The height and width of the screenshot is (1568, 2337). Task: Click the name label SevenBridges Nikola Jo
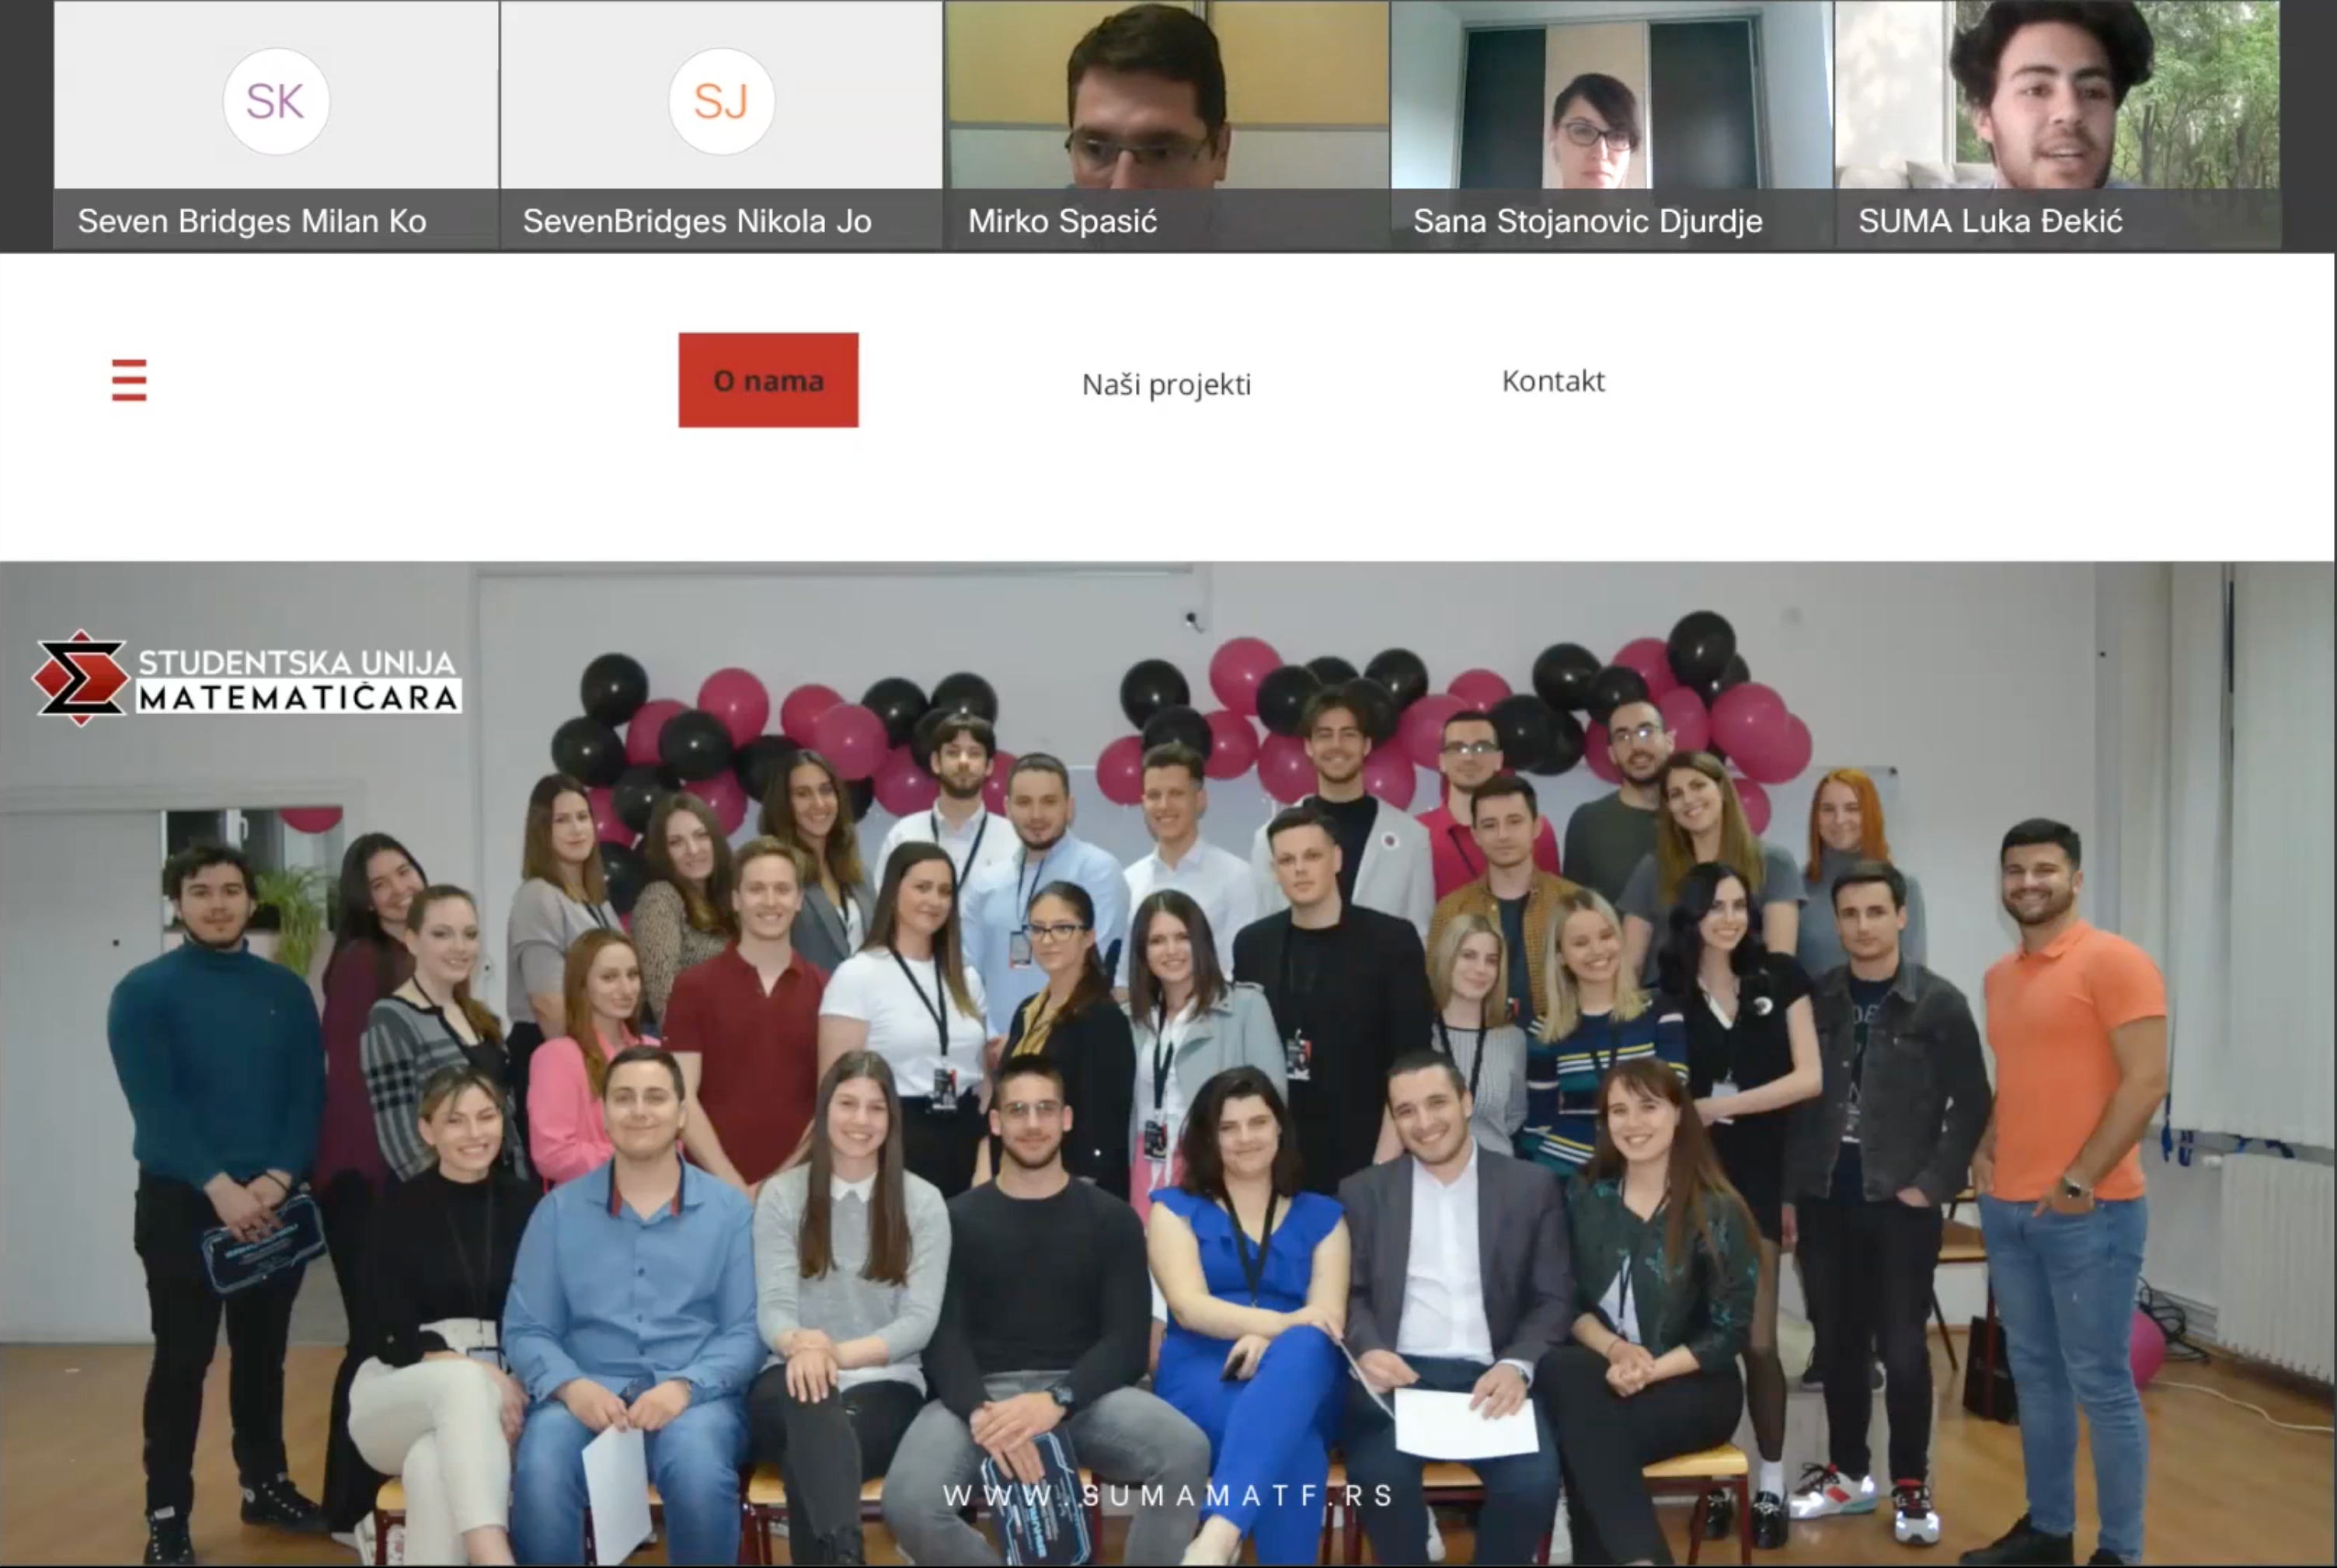(697, 221)
